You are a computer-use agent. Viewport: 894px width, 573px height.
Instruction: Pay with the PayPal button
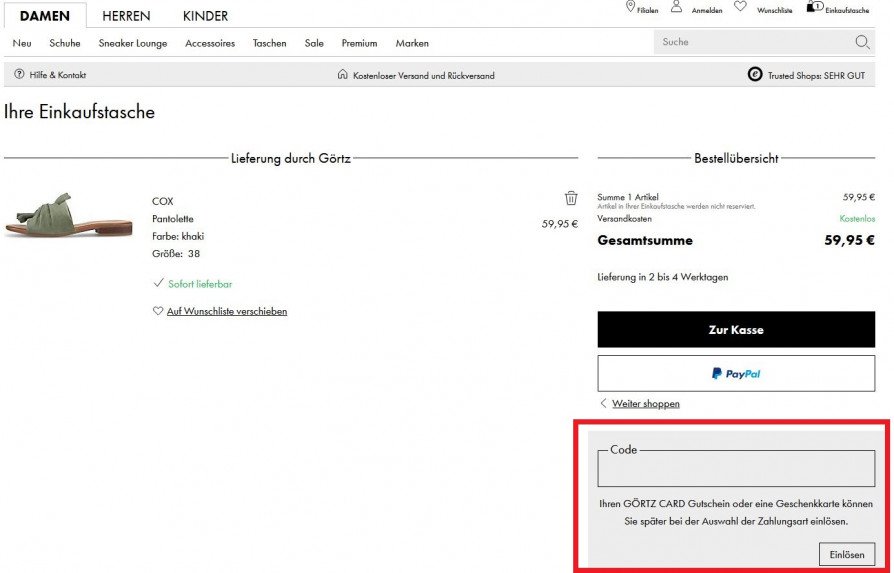736,373
